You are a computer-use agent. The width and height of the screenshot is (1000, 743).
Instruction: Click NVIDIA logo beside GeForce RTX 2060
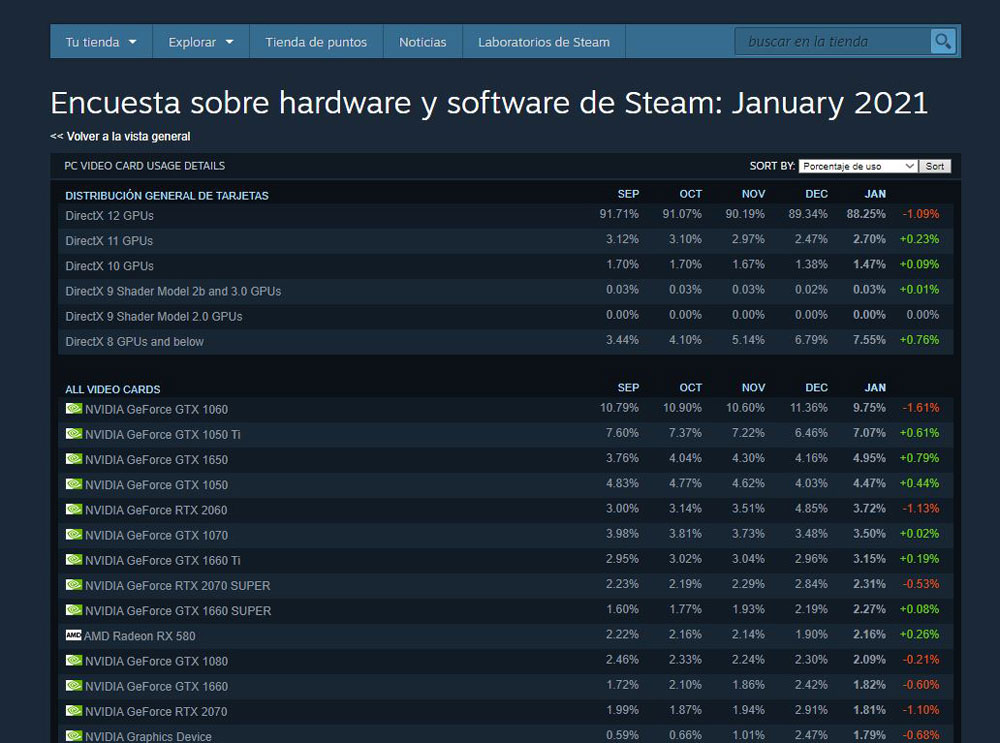(74, 510)
